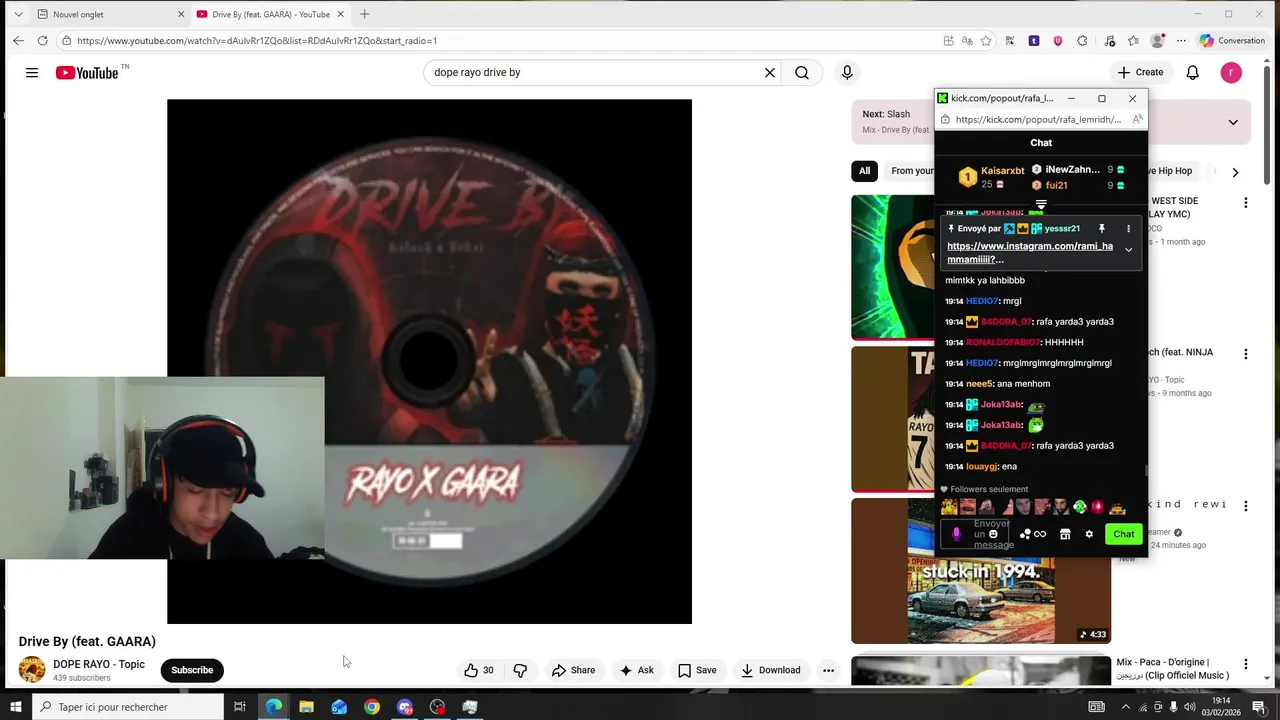Viewport: 1280px width, 720px height.
Task: Insert the red gem quick emote
Action: pos(1097,507)
